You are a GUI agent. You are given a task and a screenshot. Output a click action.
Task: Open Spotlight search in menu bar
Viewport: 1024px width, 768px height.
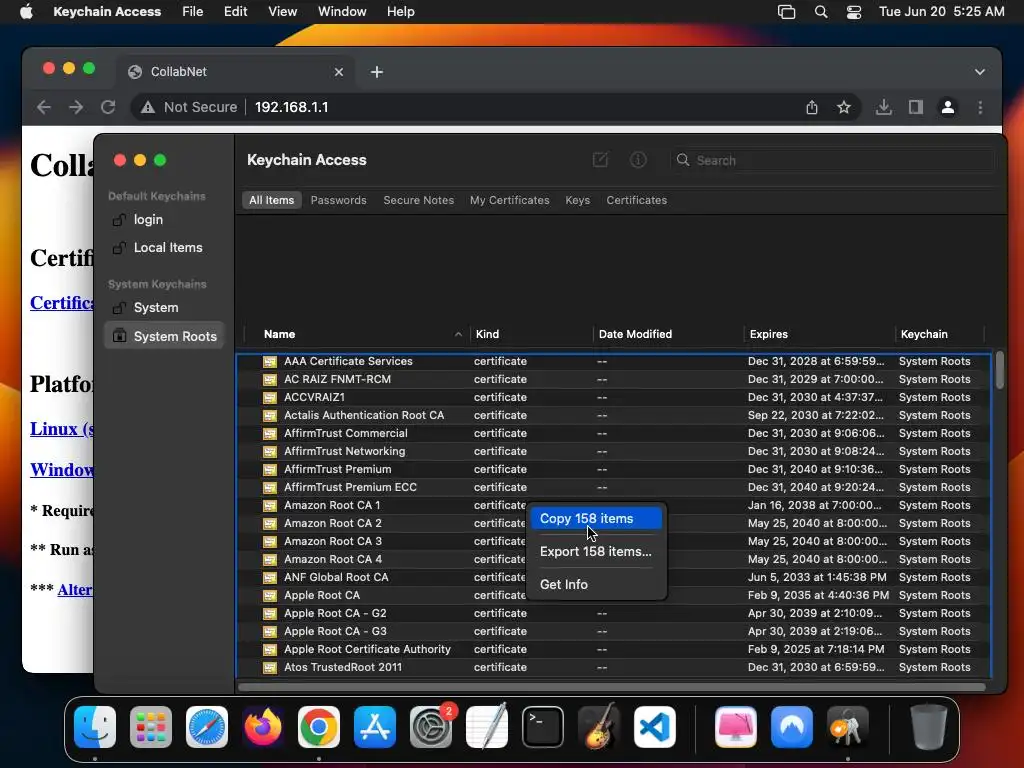821,12
